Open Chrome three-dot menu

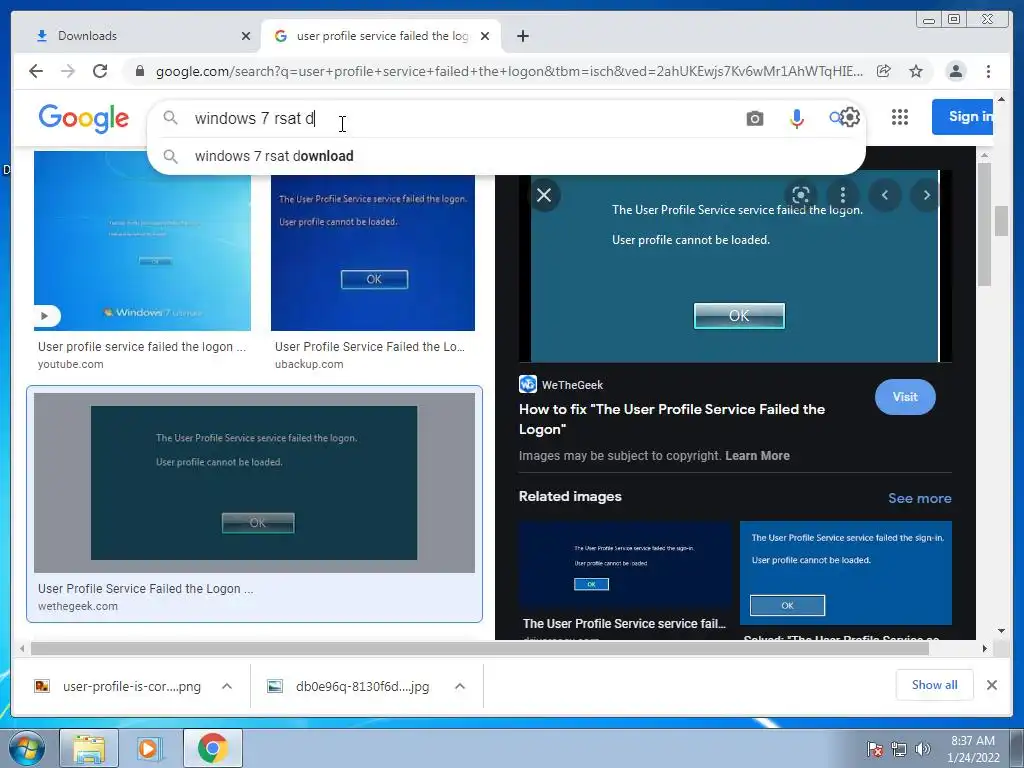coord(988,71)
